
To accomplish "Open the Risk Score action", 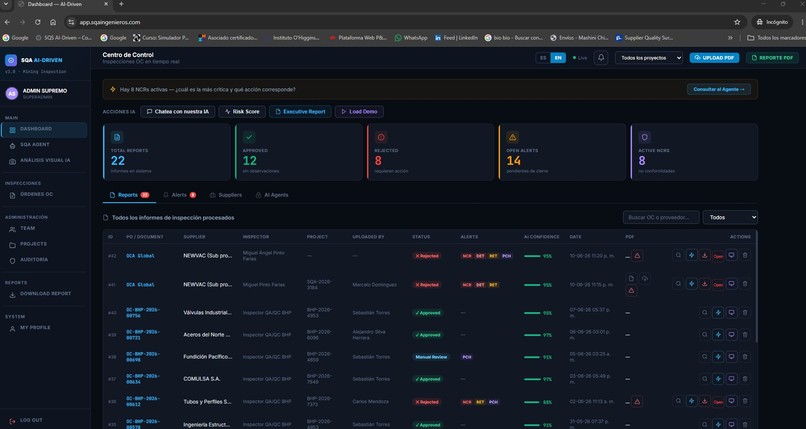I will pyautogui.click(x=242, y=111).
